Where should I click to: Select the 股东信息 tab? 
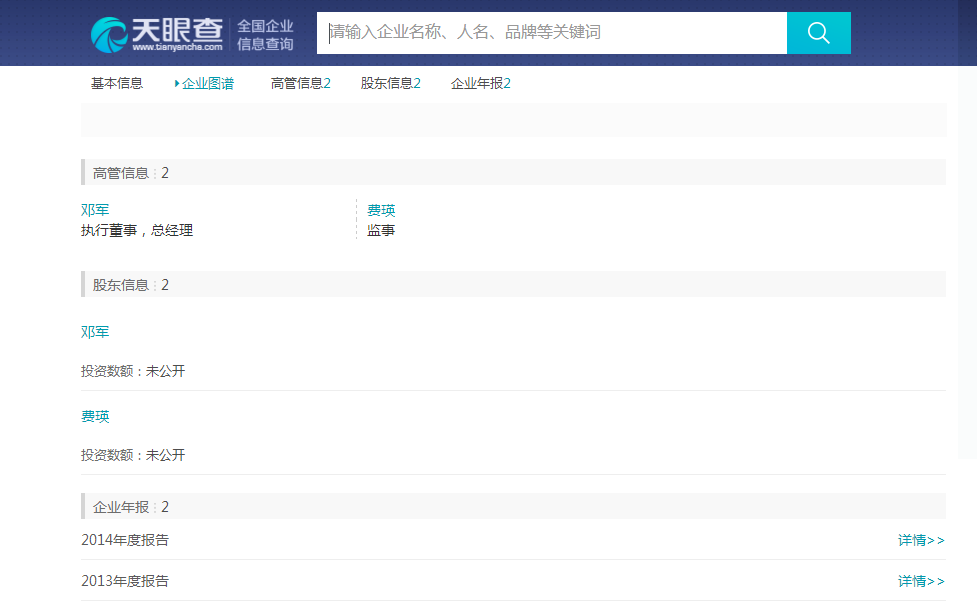390,84
